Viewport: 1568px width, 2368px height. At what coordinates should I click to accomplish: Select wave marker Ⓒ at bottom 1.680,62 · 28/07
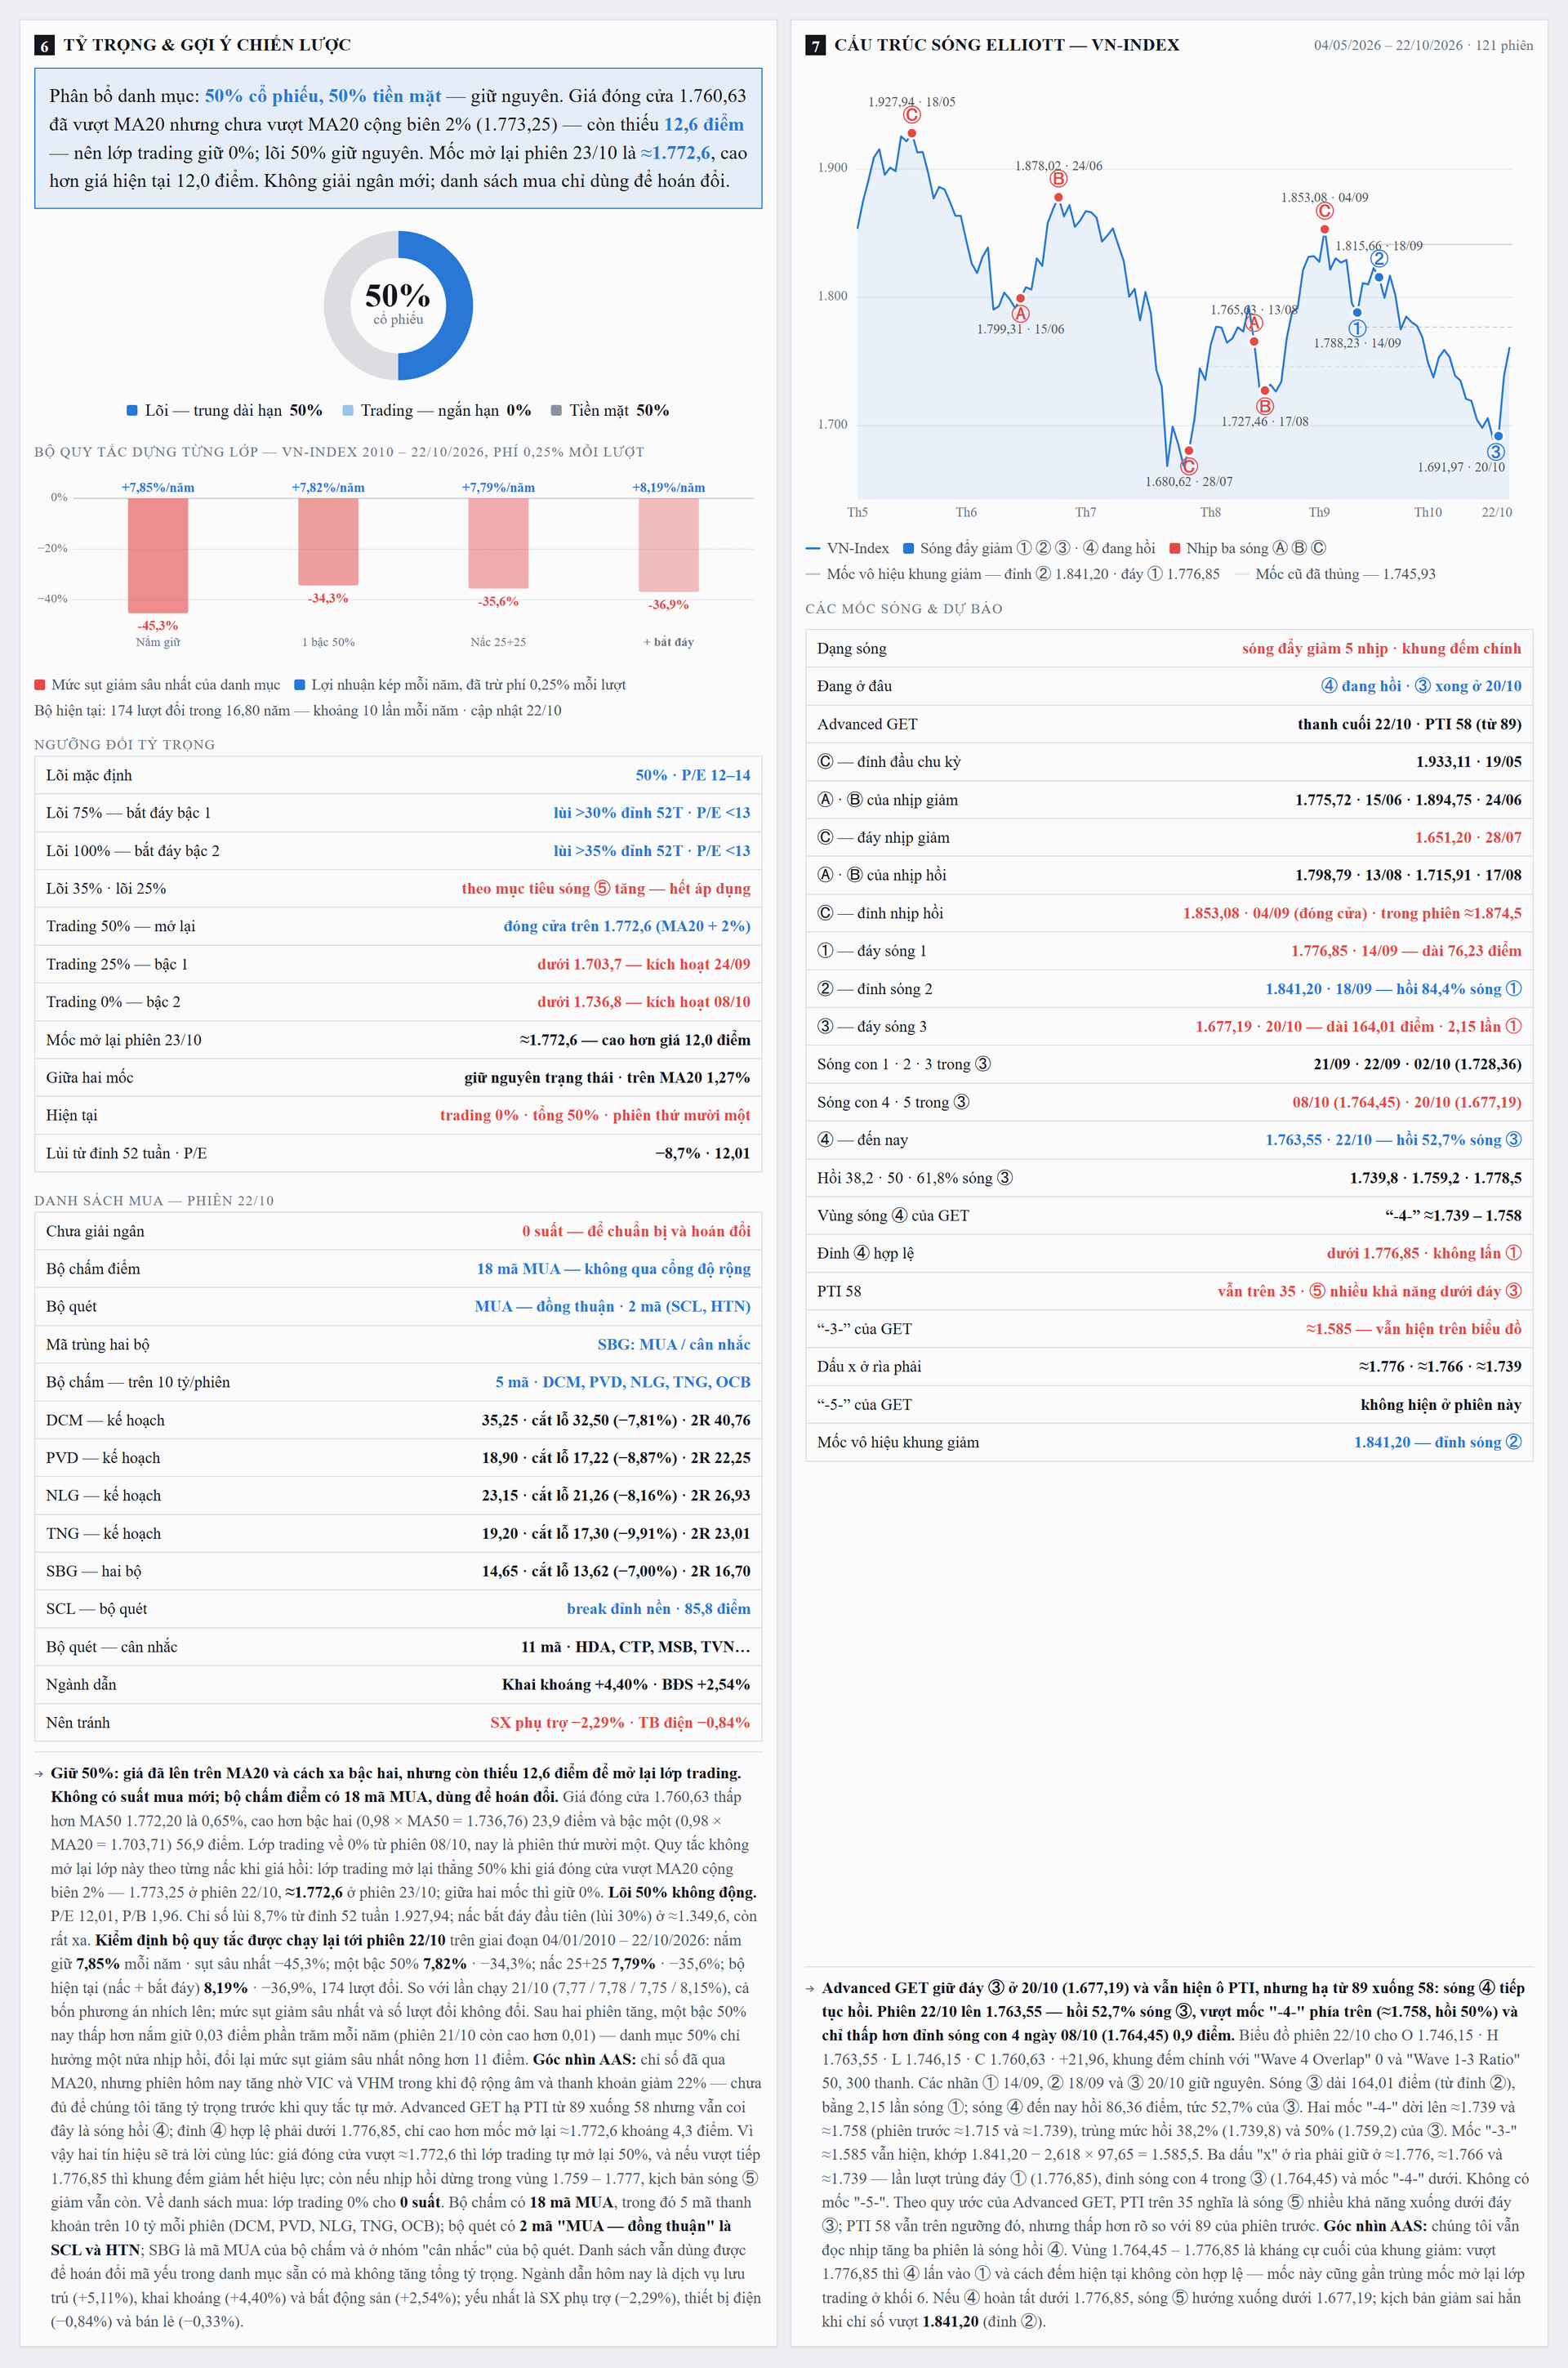1188,466
